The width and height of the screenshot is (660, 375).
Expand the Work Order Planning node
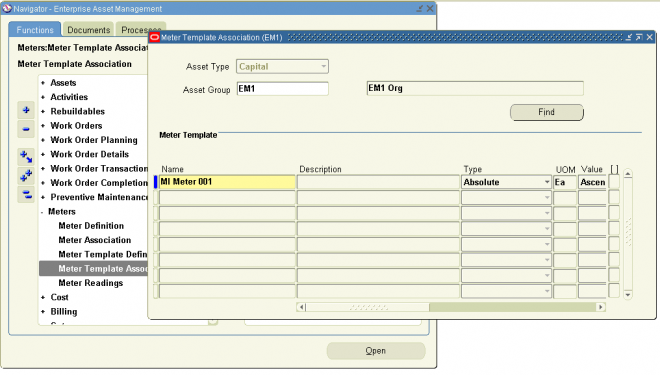[x=43, y=140]
